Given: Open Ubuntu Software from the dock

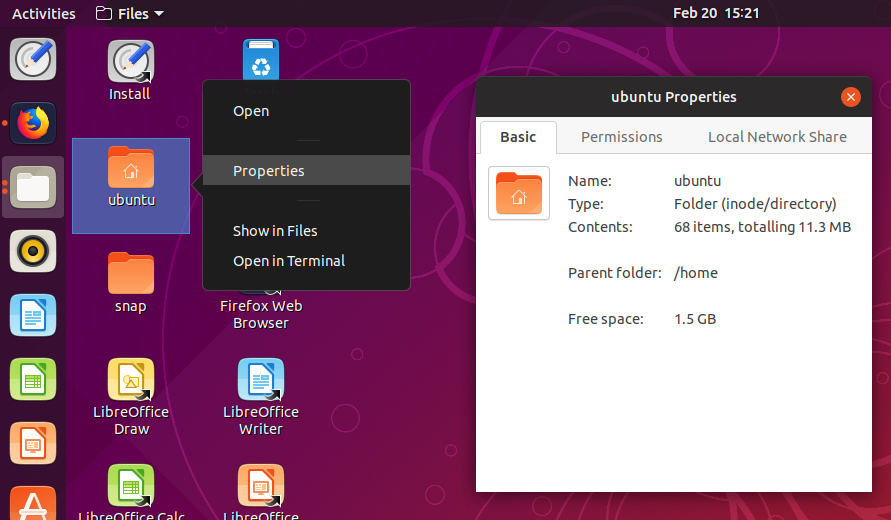Looking at the screenshot, I should [33, 503].
